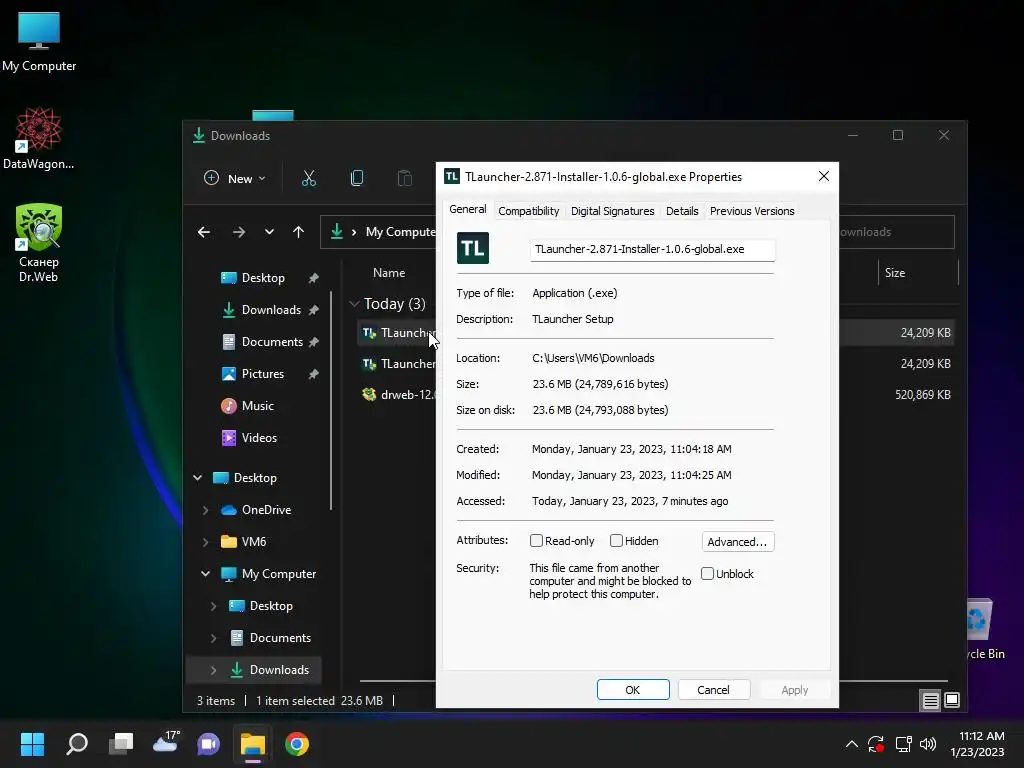The height and width of the screenshot is (768, 1024).
Task: Switch to large thumbnails view icon
Action: (x=952, y=700)
